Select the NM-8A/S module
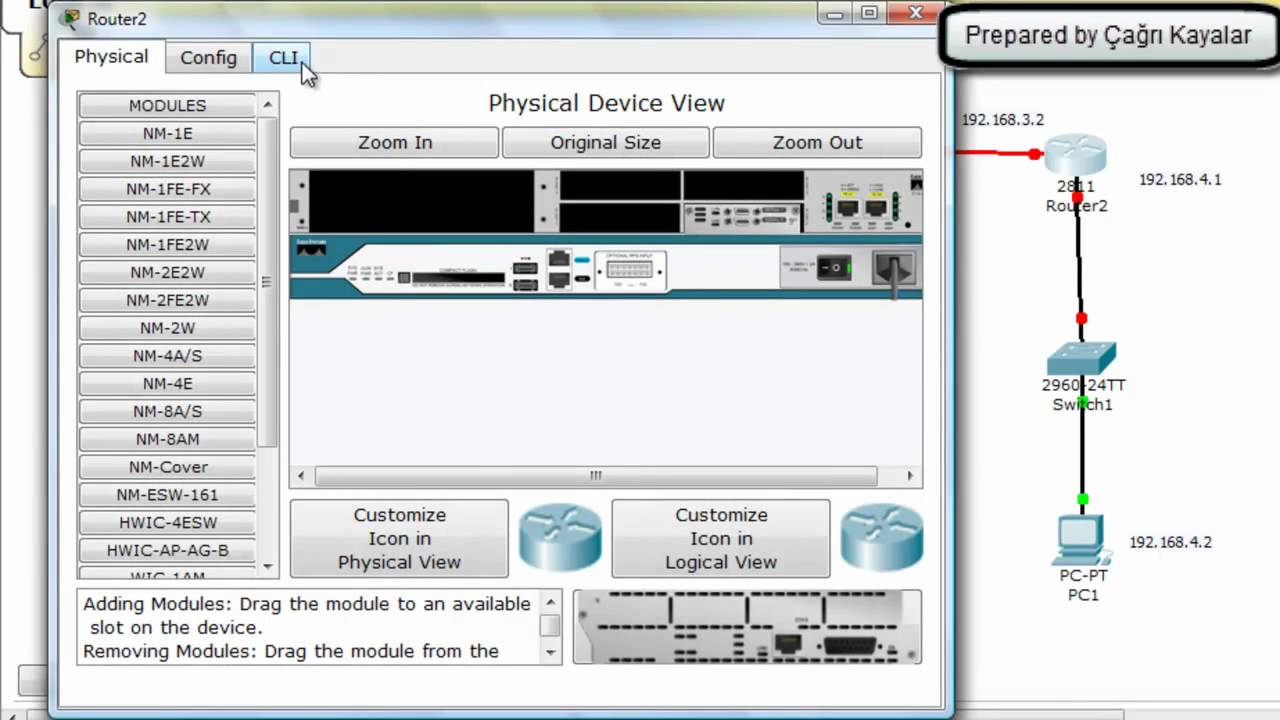The width and height of the screenshot is (1280, 720). tap(167, 411)
